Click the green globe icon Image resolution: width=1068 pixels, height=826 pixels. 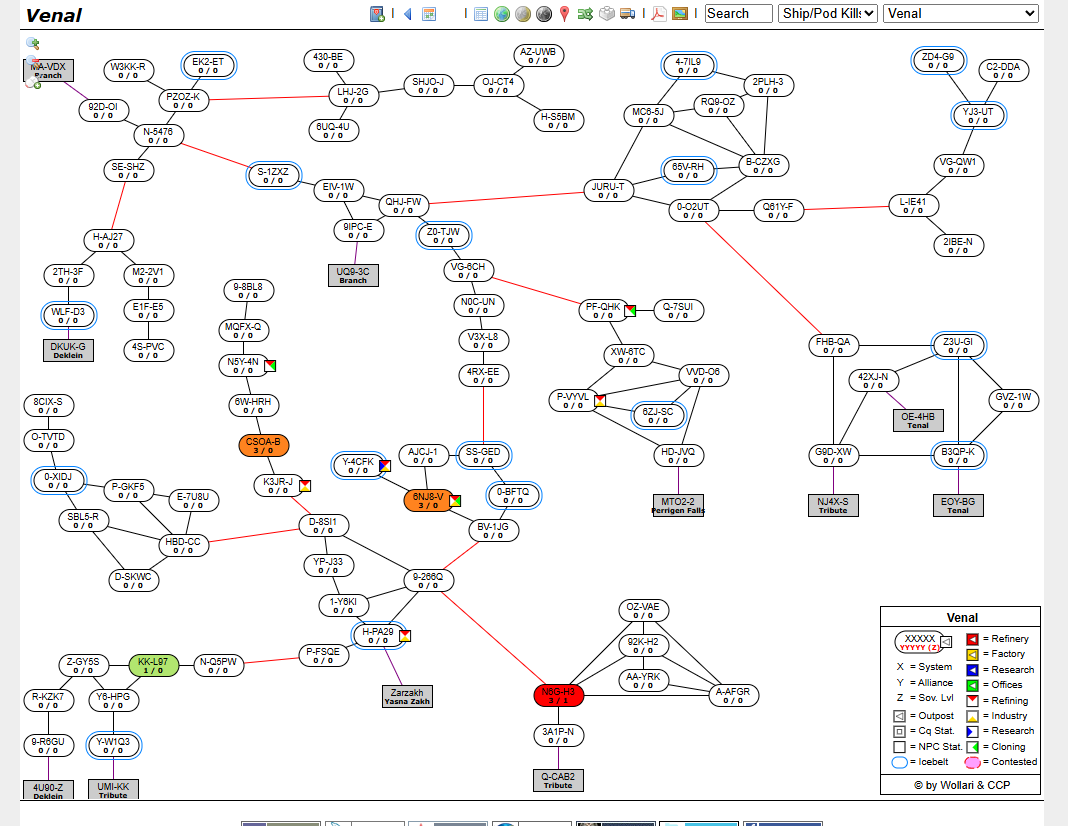[502, 14]
